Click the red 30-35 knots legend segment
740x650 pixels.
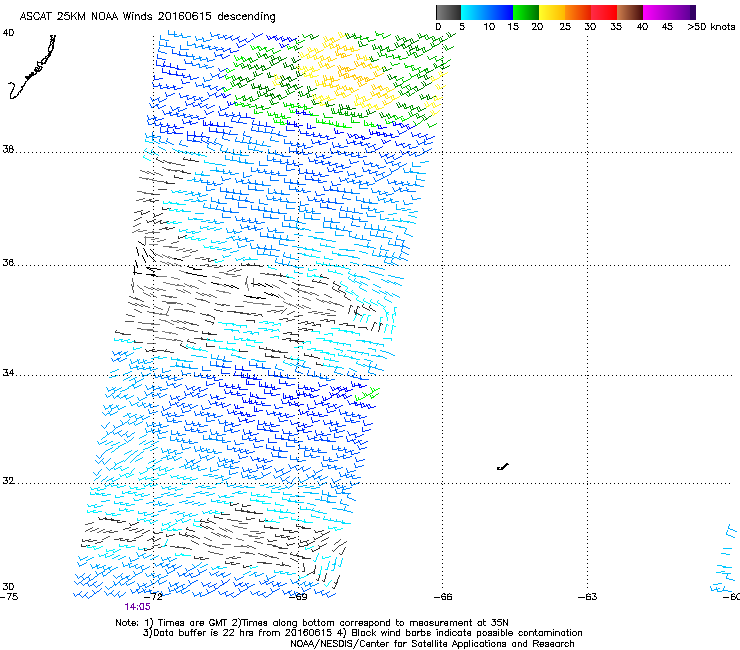[x=604, y=12]
